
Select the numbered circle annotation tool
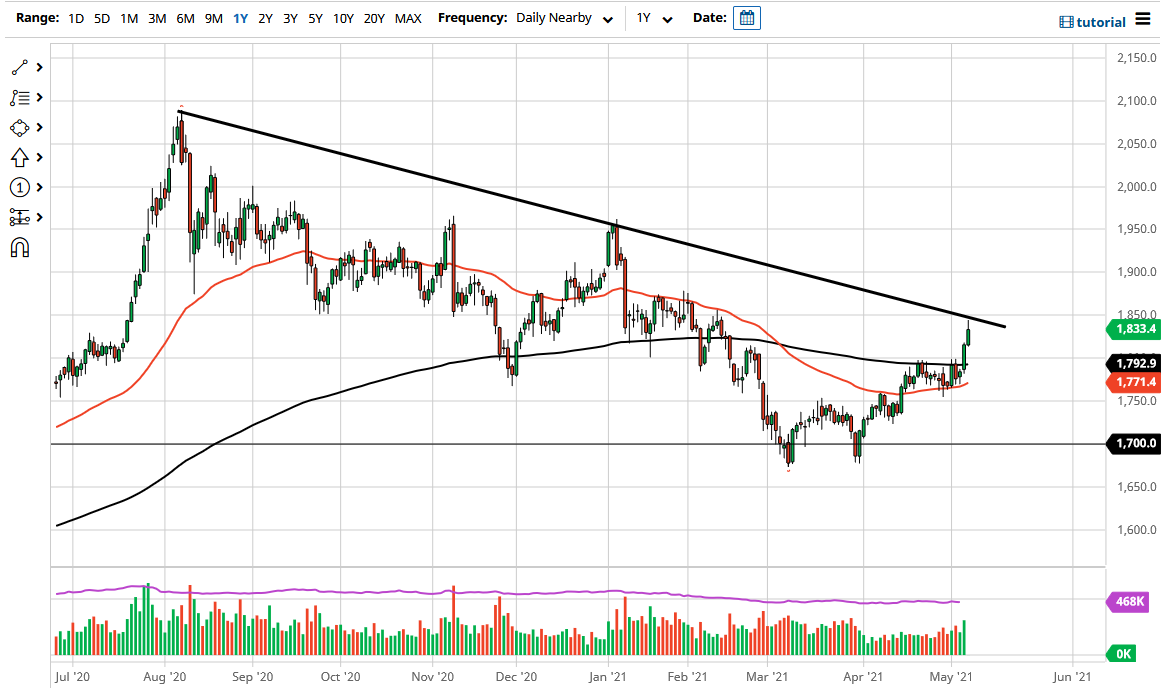pos(19,187)
